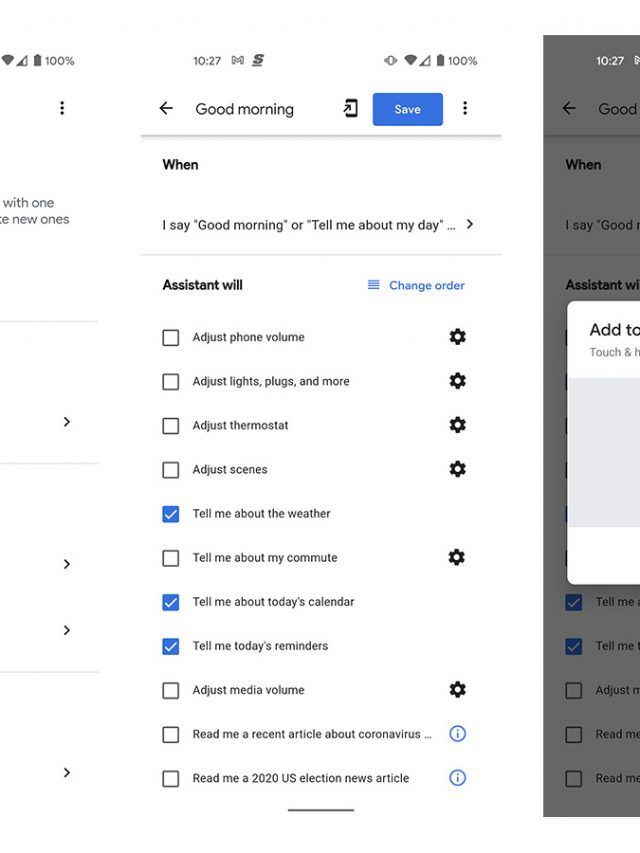Image resolution: width=640 pixels, height=853 pixels.
Task: Uncheck Tell me about the weather
Action: [x=171, y=514]
